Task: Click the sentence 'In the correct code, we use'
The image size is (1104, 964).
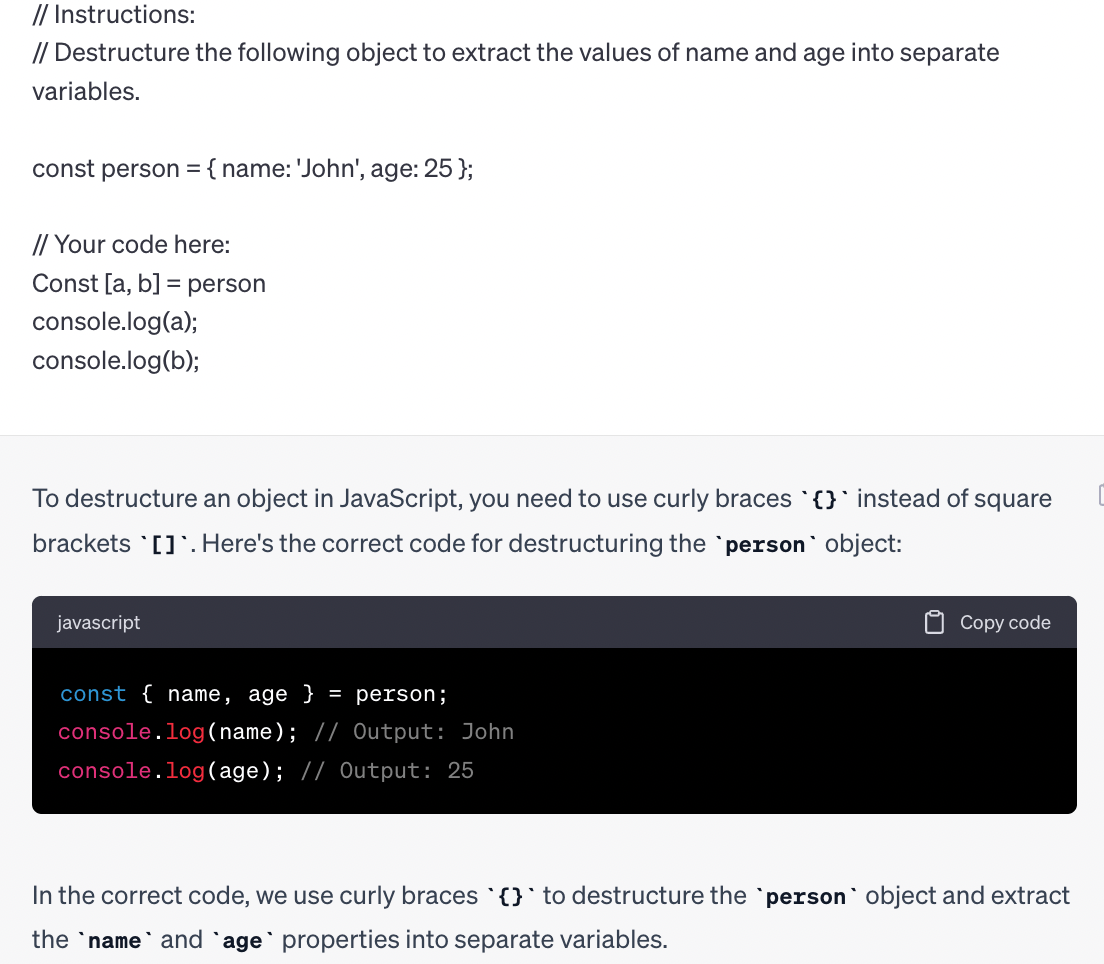Action: pyautogui.click(x=551, y=918)
